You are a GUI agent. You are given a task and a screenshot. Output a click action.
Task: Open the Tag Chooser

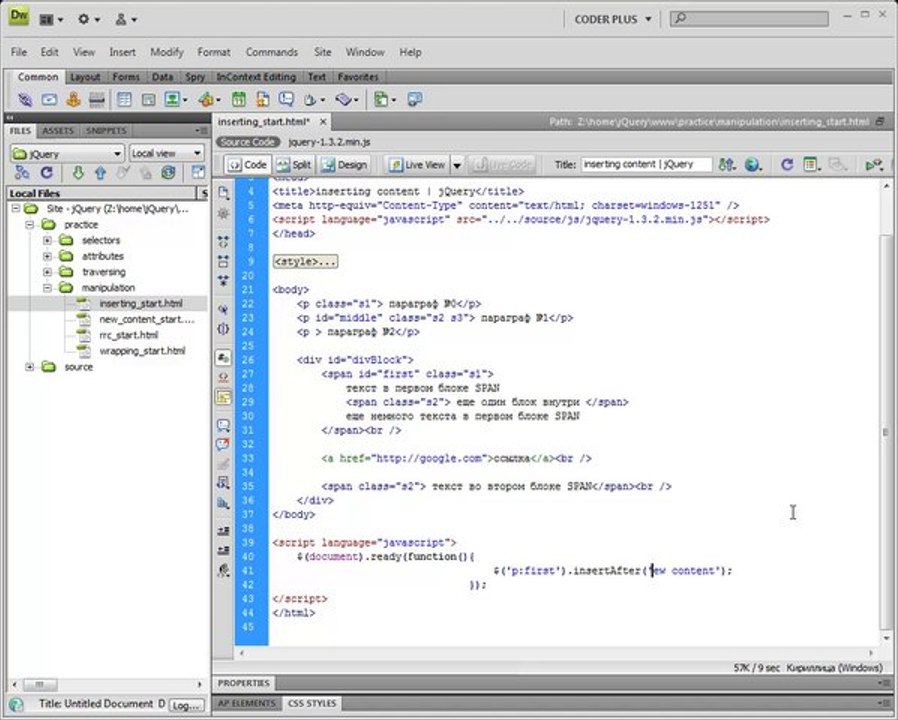coord(415,100)
